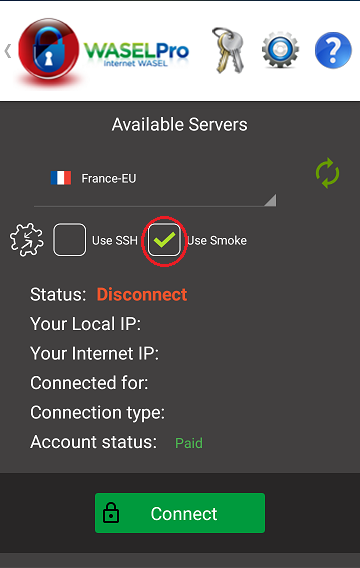360x568 pixels.
Task: Uncheck the Use Smoke checkbox
Action: [164, 240]
